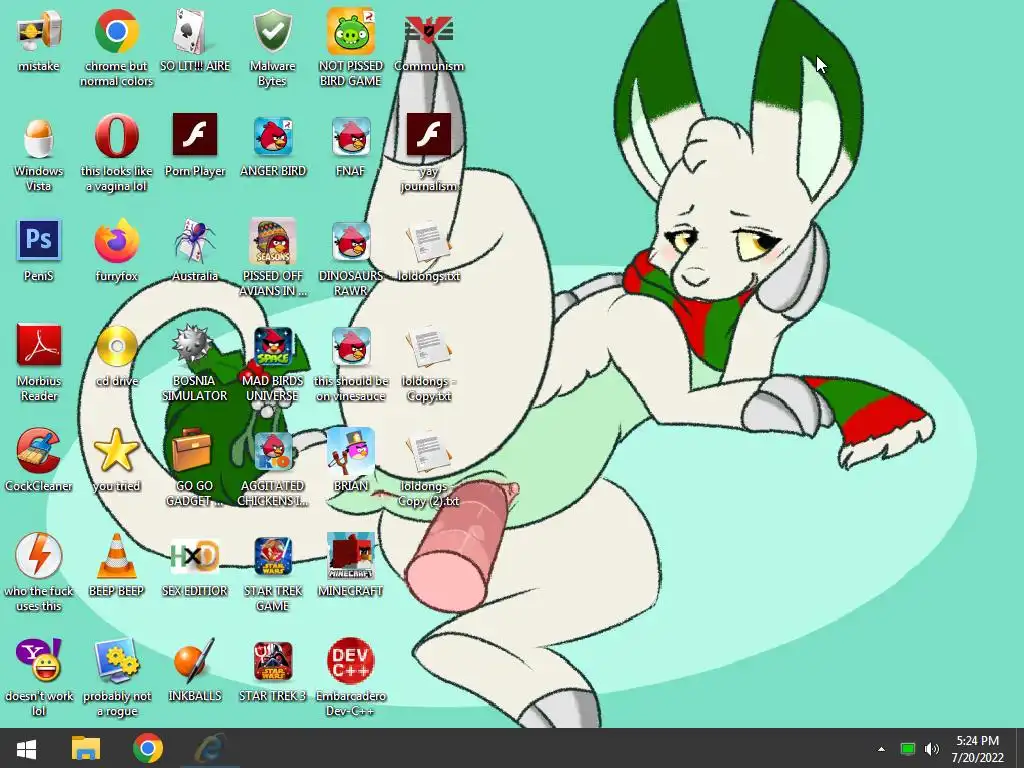Open the volume speaker tray icon

932,749
